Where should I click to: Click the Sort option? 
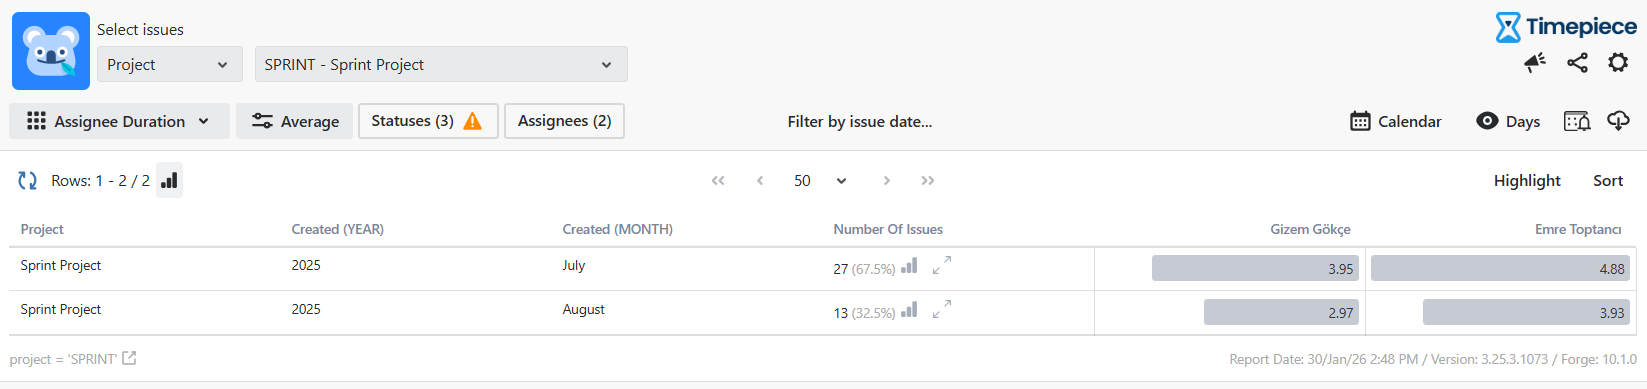click(1608, 181)
